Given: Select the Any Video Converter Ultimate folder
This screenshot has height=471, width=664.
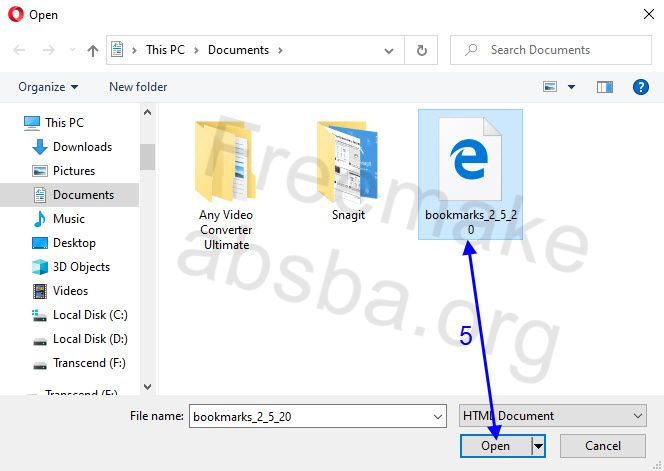Looking at the screenshot, I should tap(226, 186).
